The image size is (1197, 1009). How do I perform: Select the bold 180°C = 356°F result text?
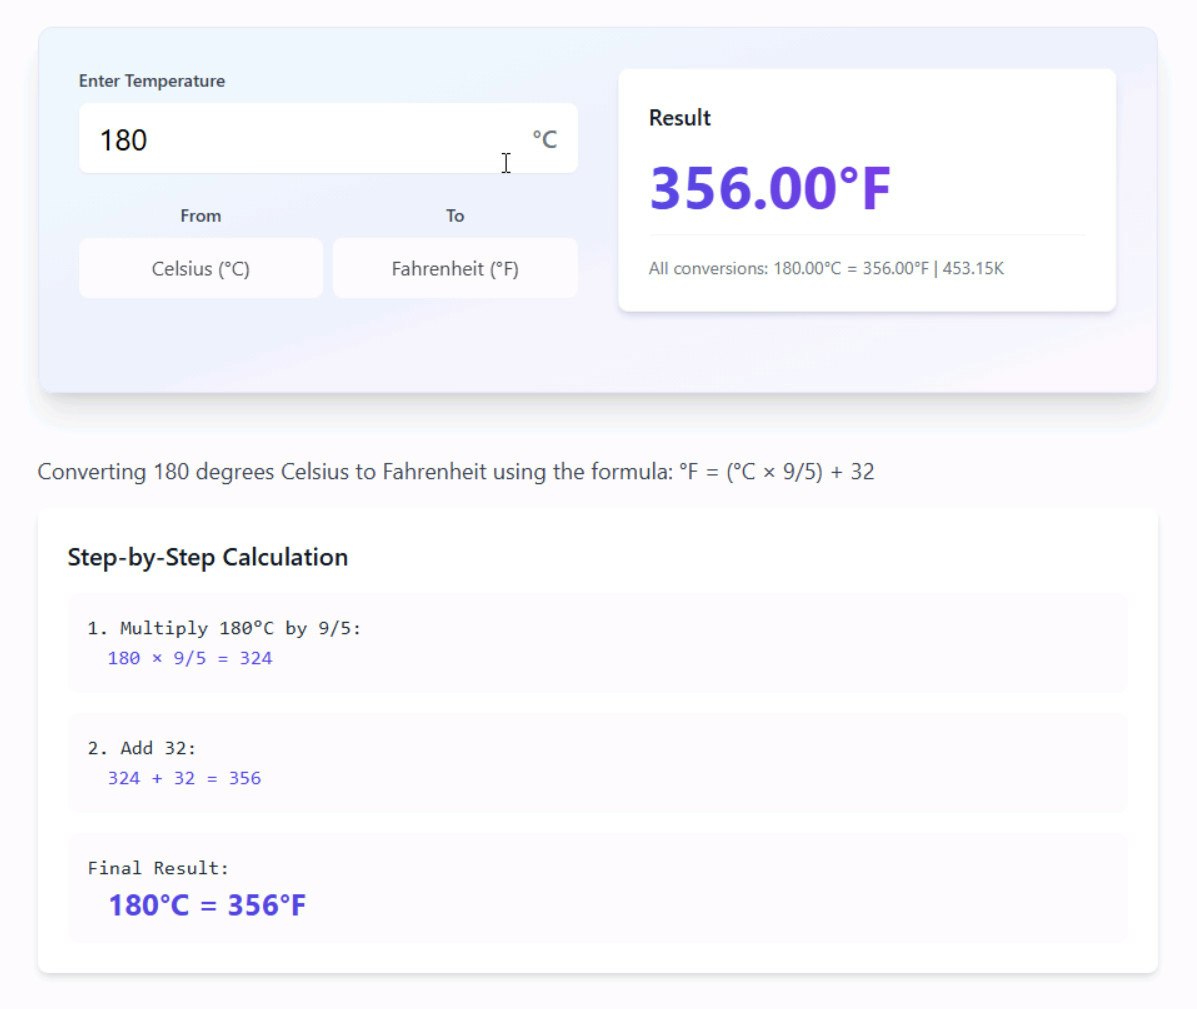coord(205,904)
